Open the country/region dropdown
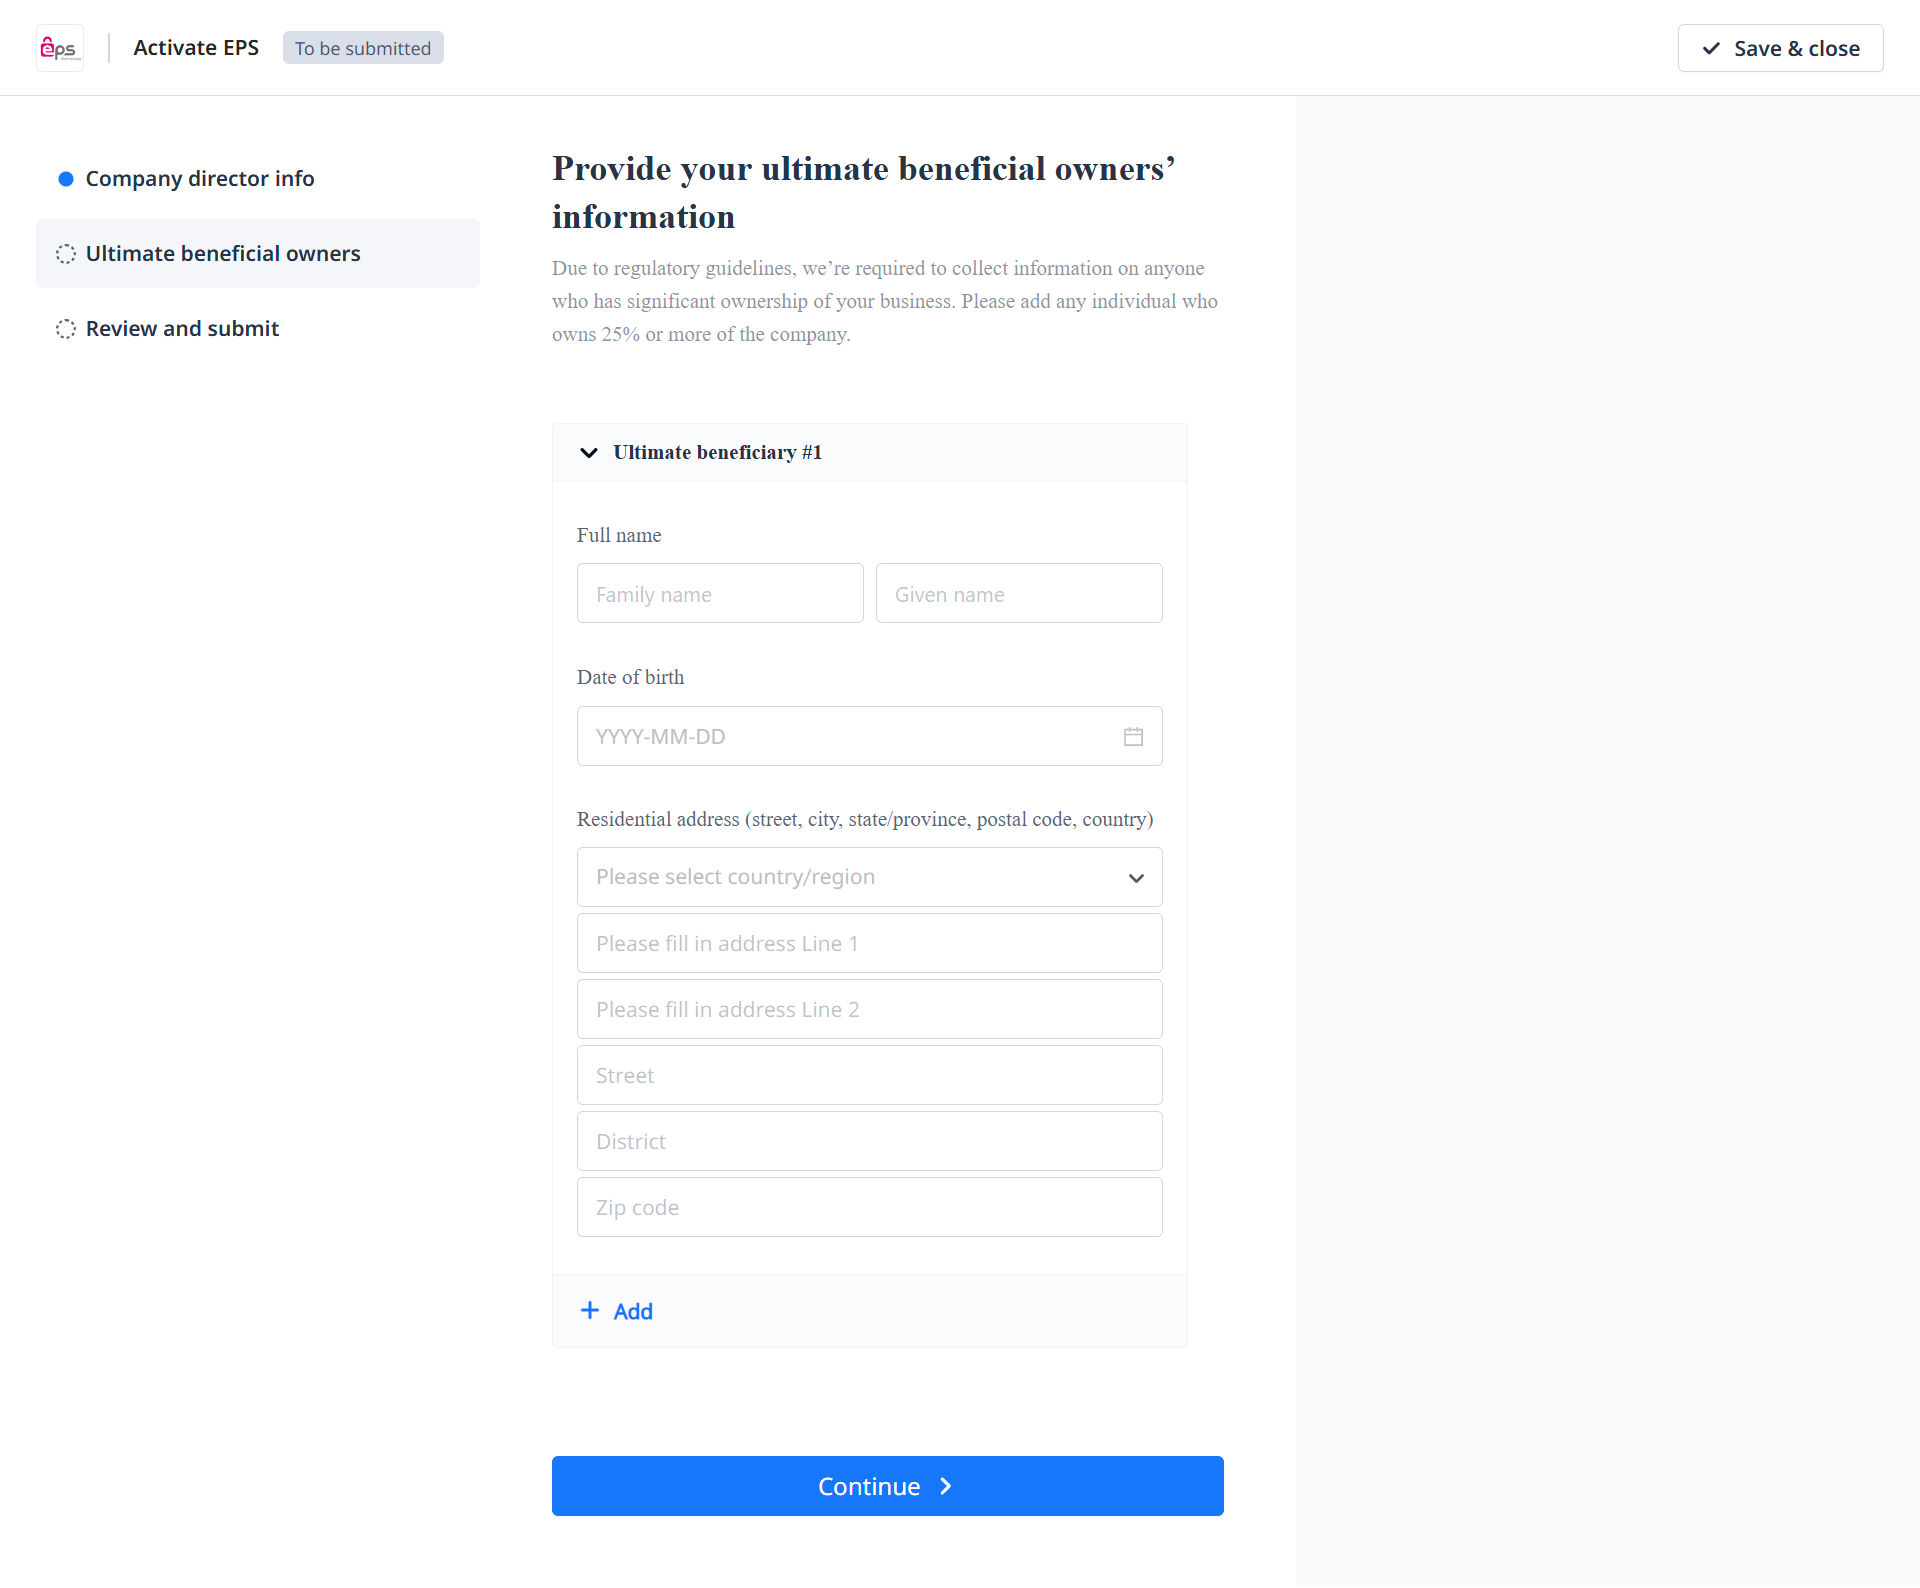This screenshot has width=1920, height=1588. [869, 877]
